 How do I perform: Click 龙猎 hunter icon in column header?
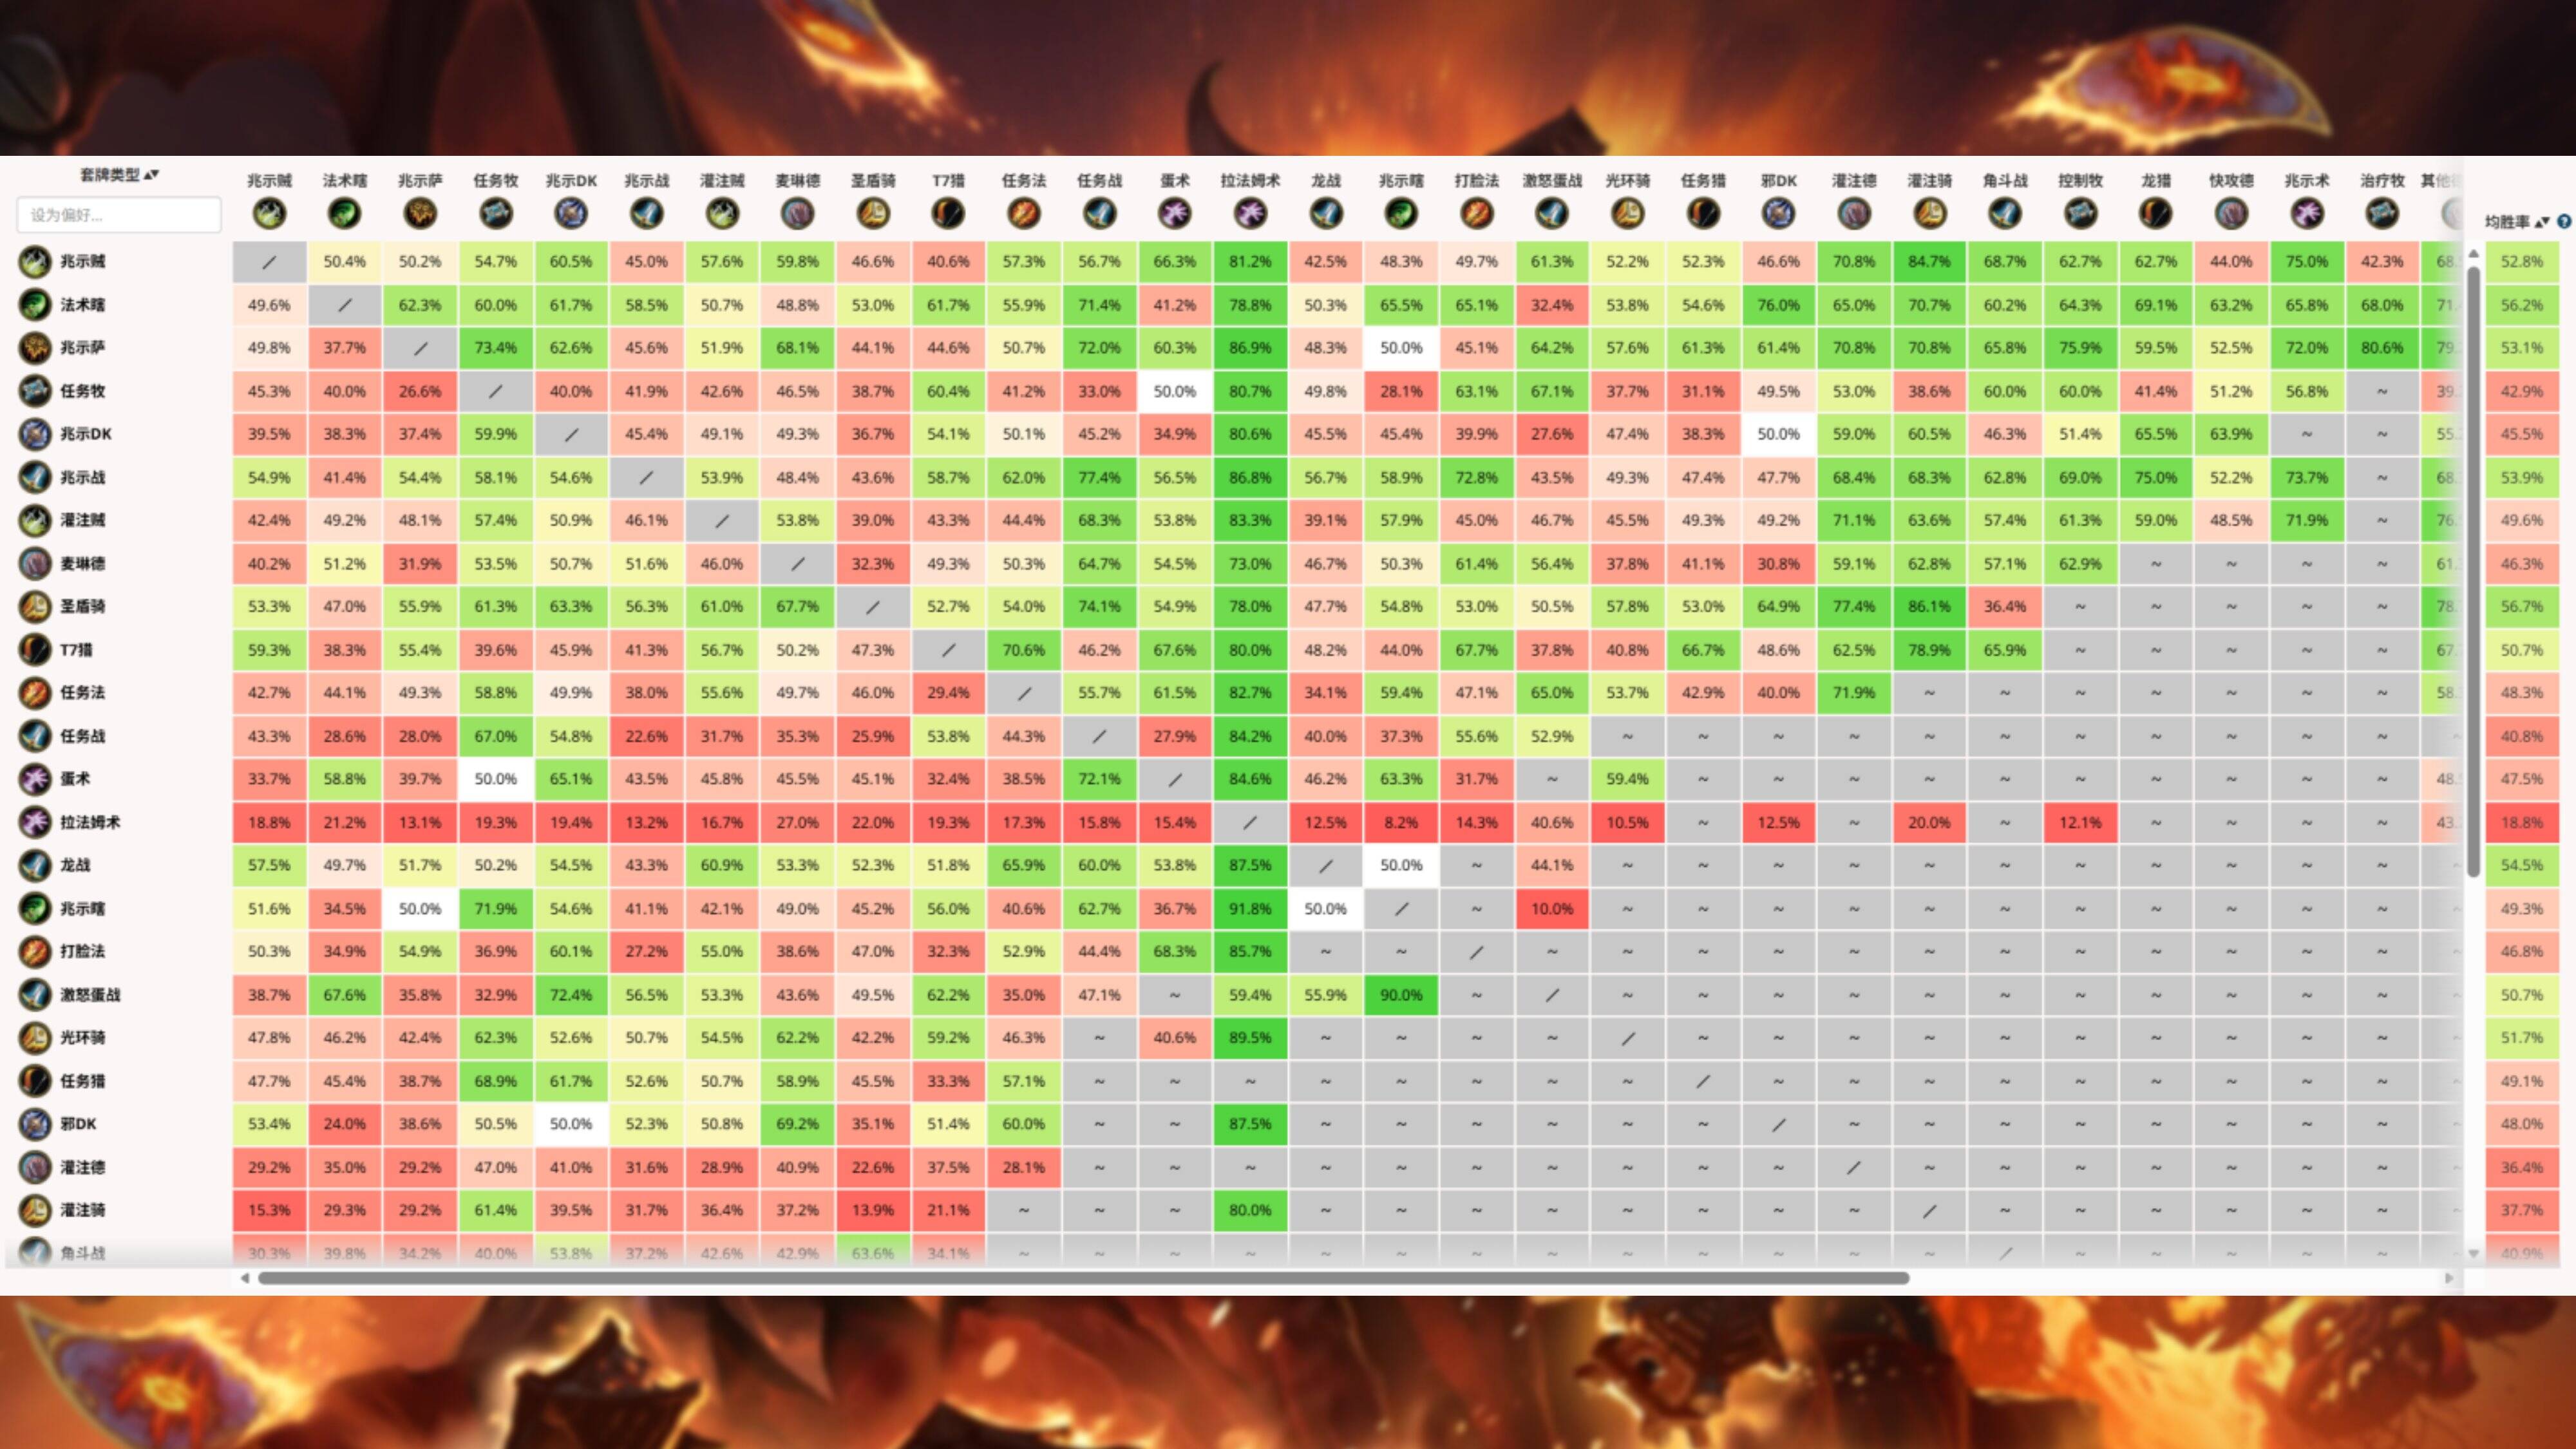click(x=2155, y=213)
